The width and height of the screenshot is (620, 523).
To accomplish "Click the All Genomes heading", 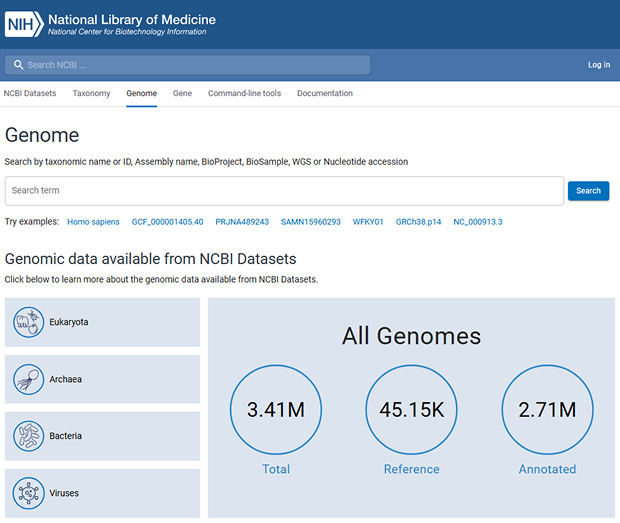I will pos(412,336).
